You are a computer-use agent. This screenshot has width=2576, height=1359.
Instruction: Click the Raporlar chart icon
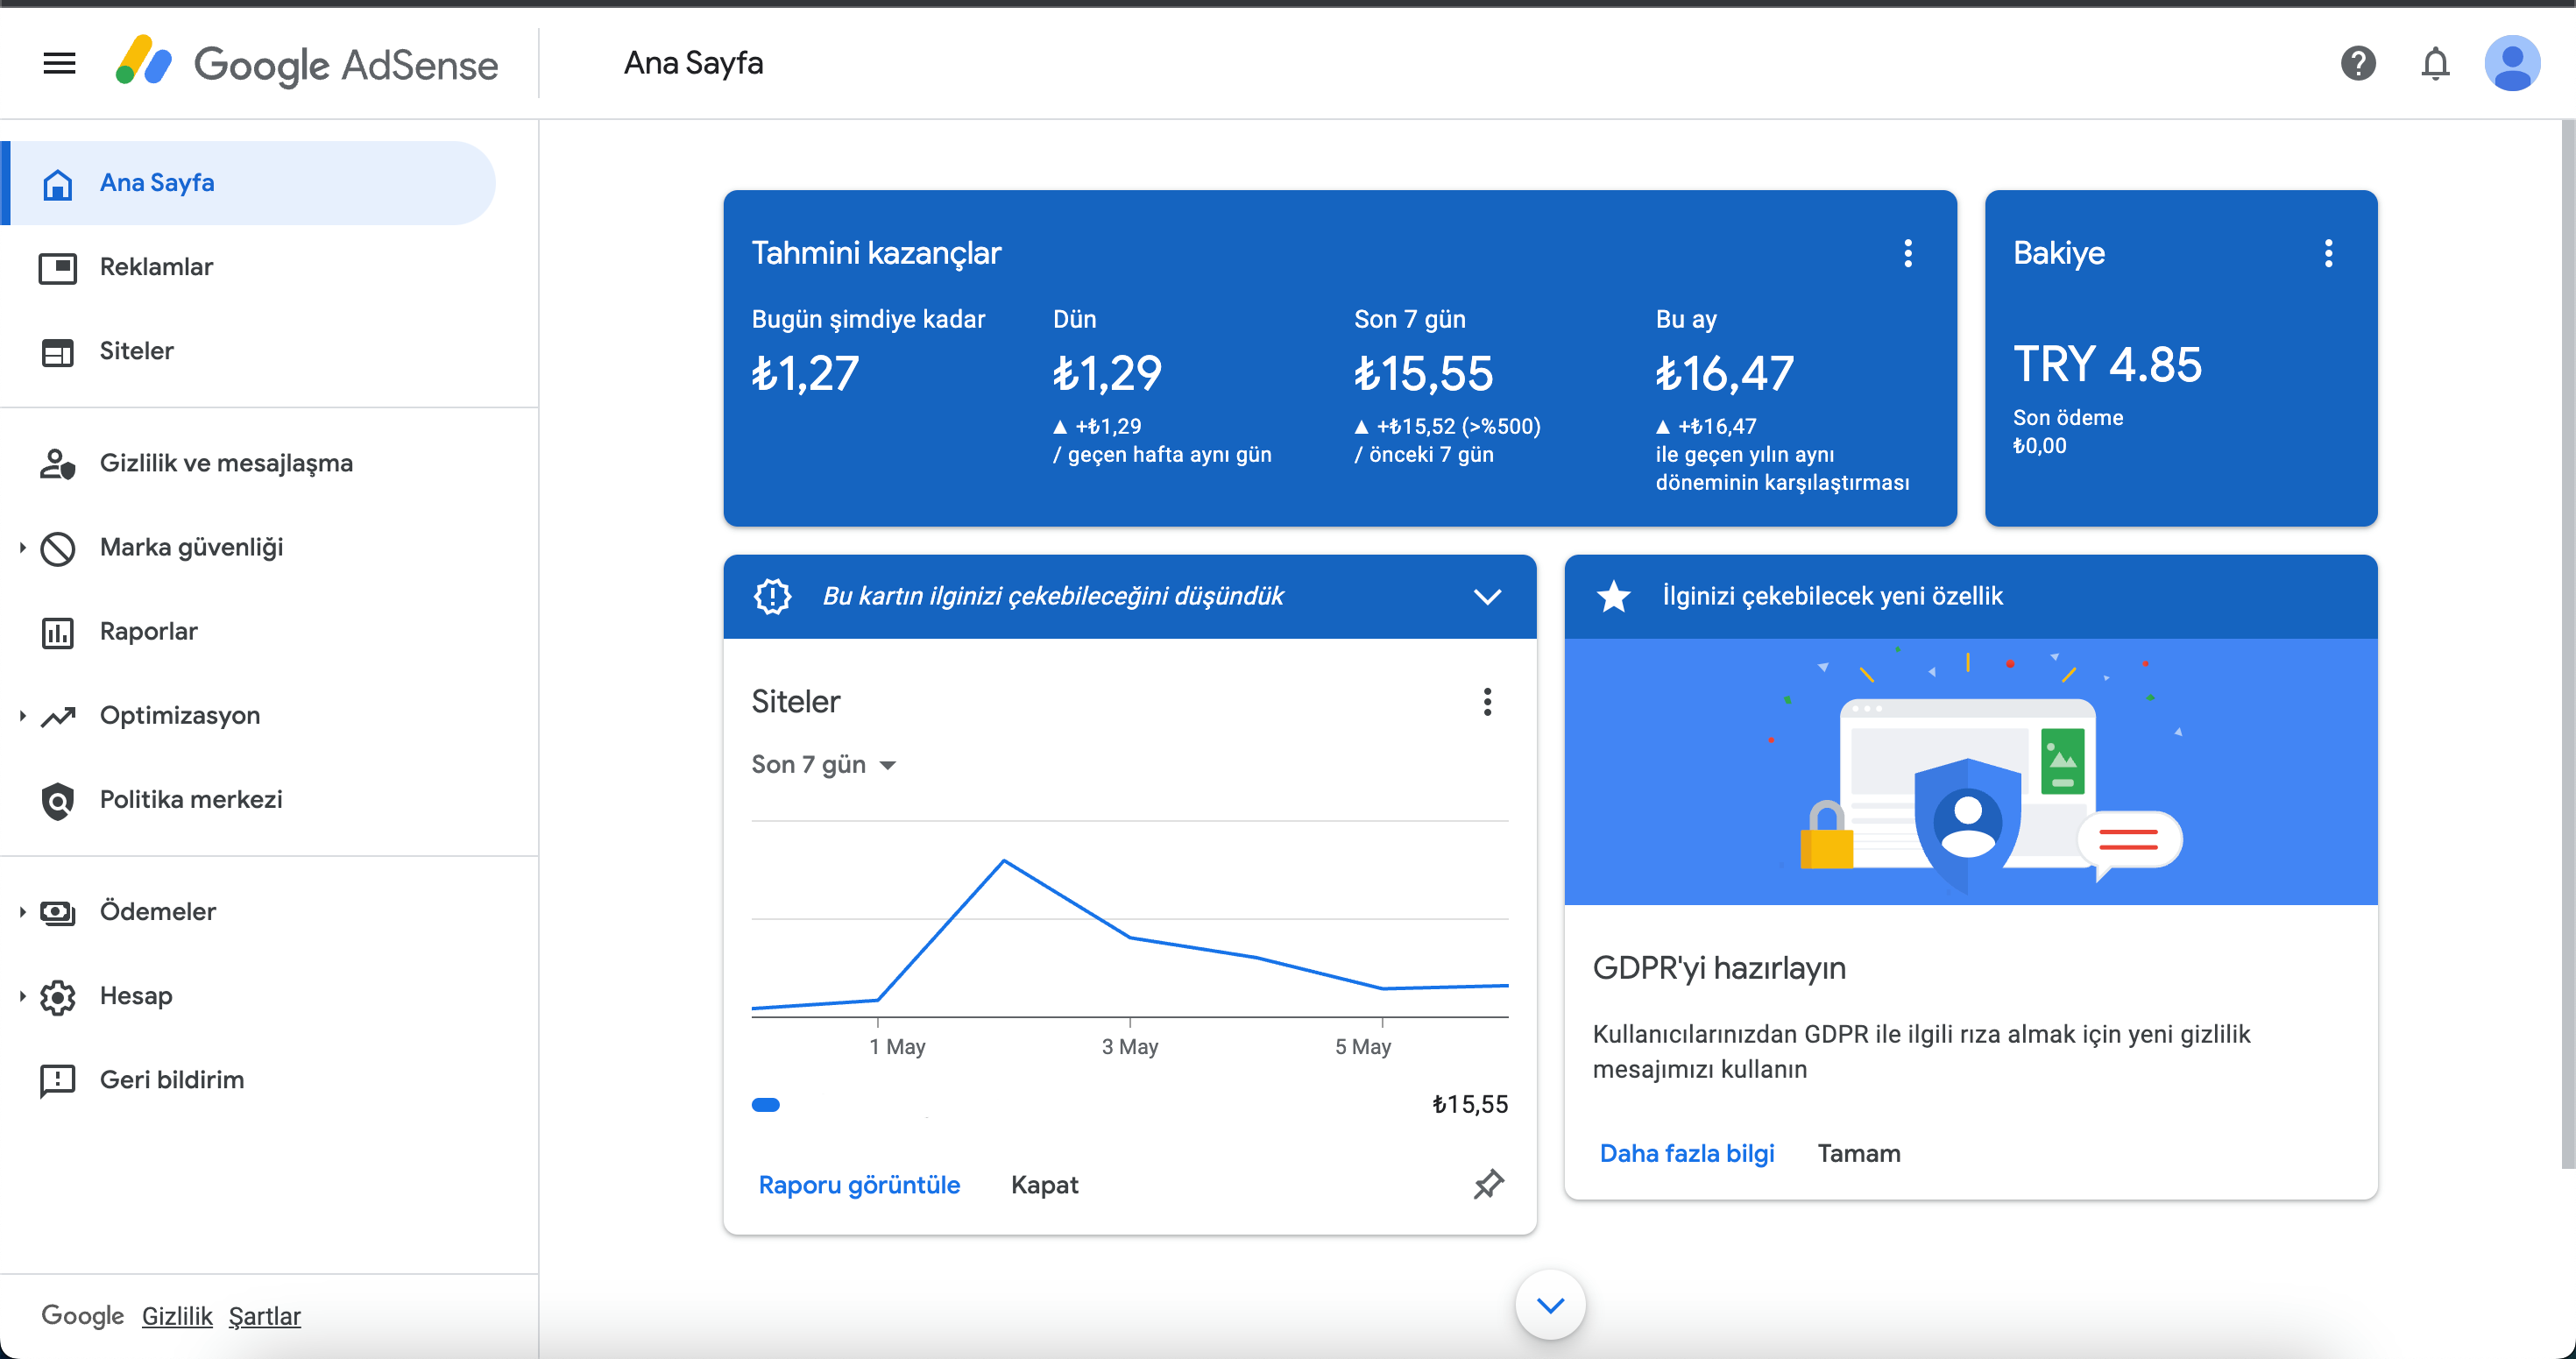click(x=58, y=631)
